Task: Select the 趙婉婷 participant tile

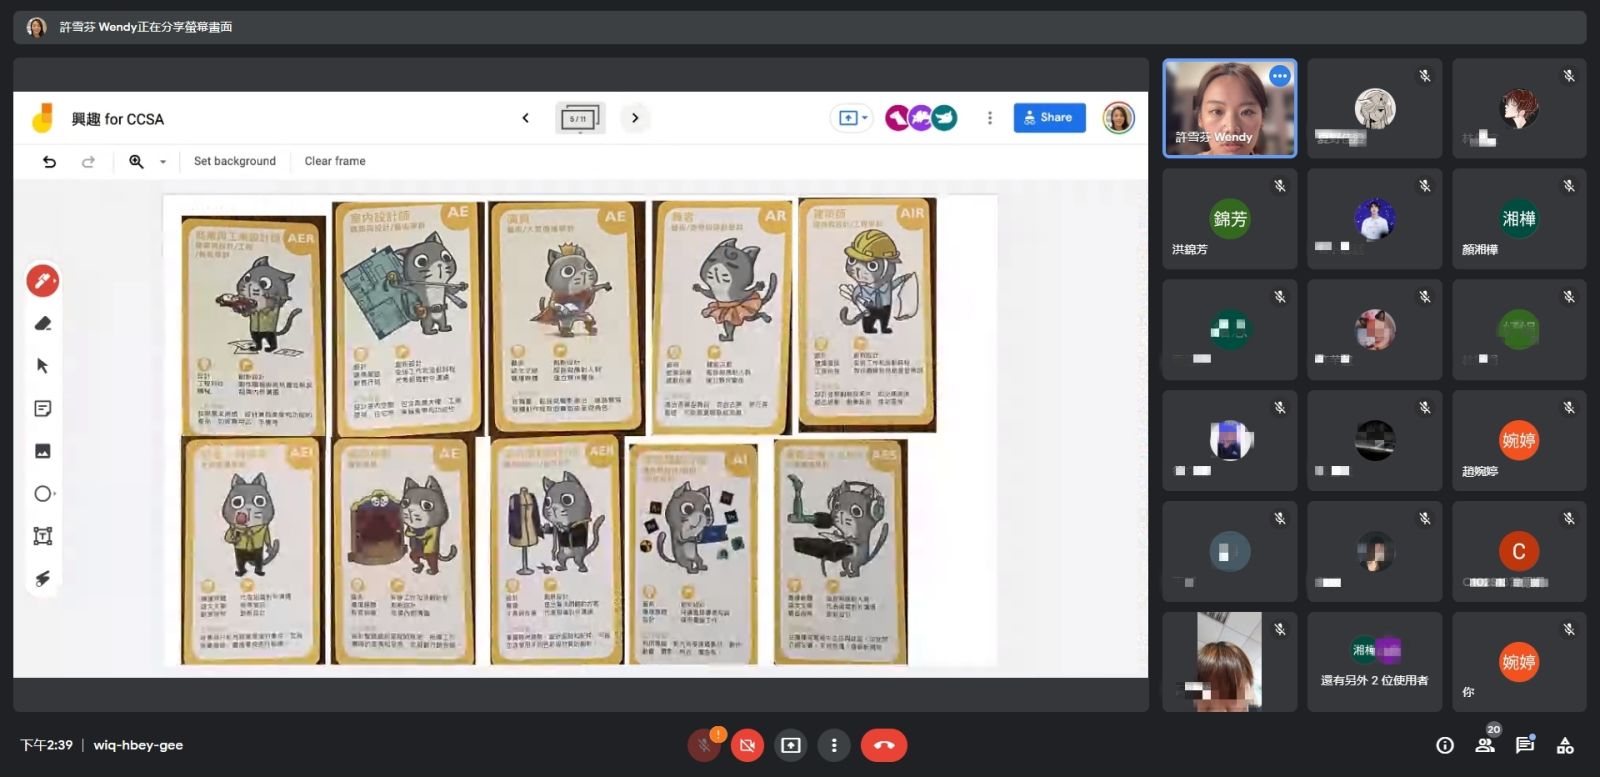Action: pos(1519,441)
